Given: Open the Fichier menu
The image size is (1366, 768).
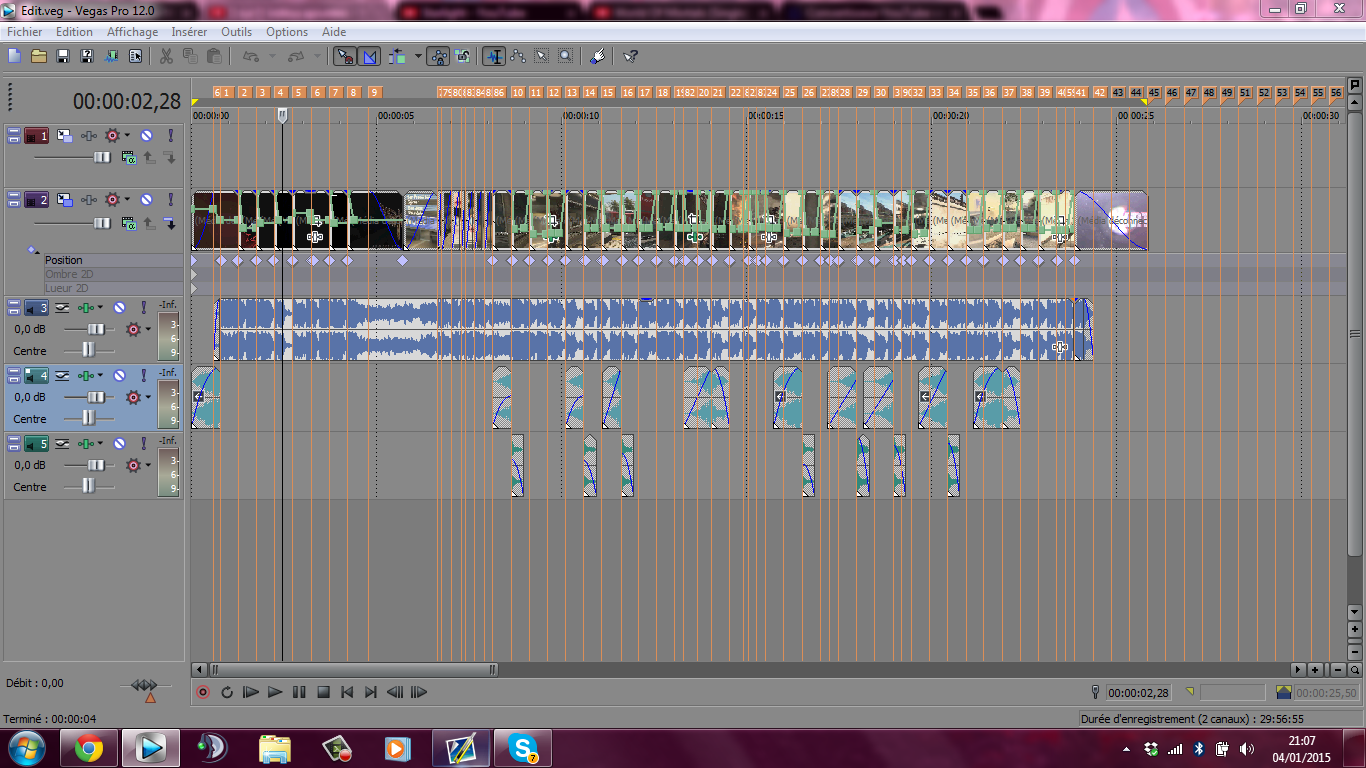Looking at the screenshot, I should tap(25, 32).
